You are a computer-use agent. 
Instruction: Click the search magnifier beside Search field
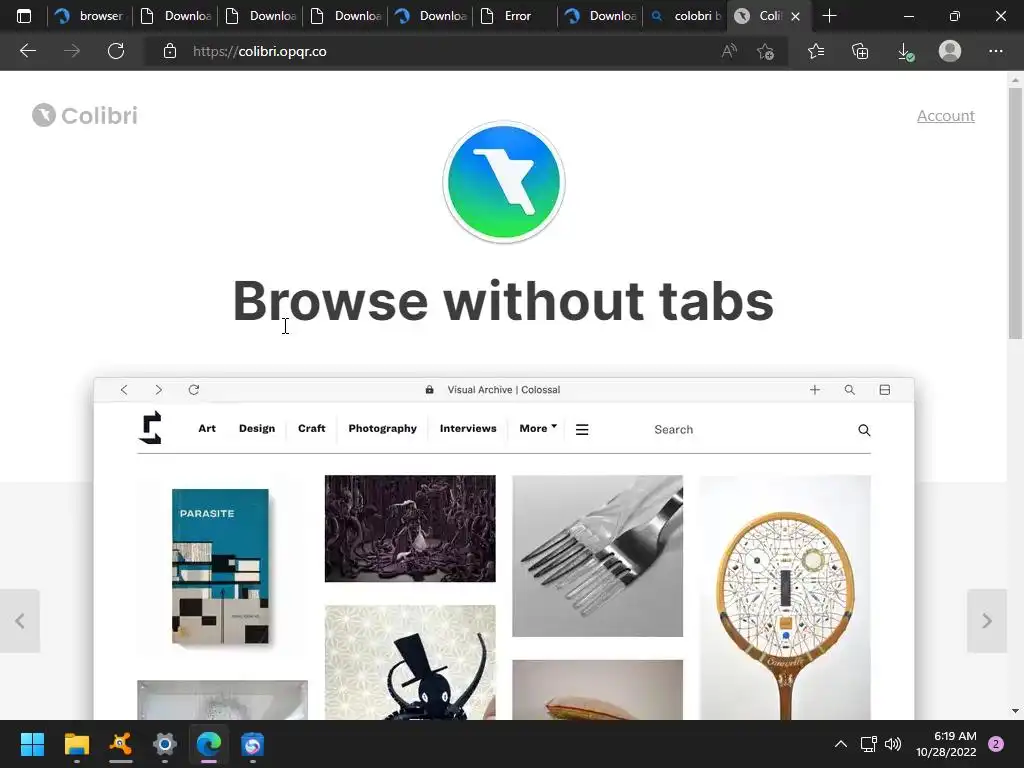(x=864, y=430)
